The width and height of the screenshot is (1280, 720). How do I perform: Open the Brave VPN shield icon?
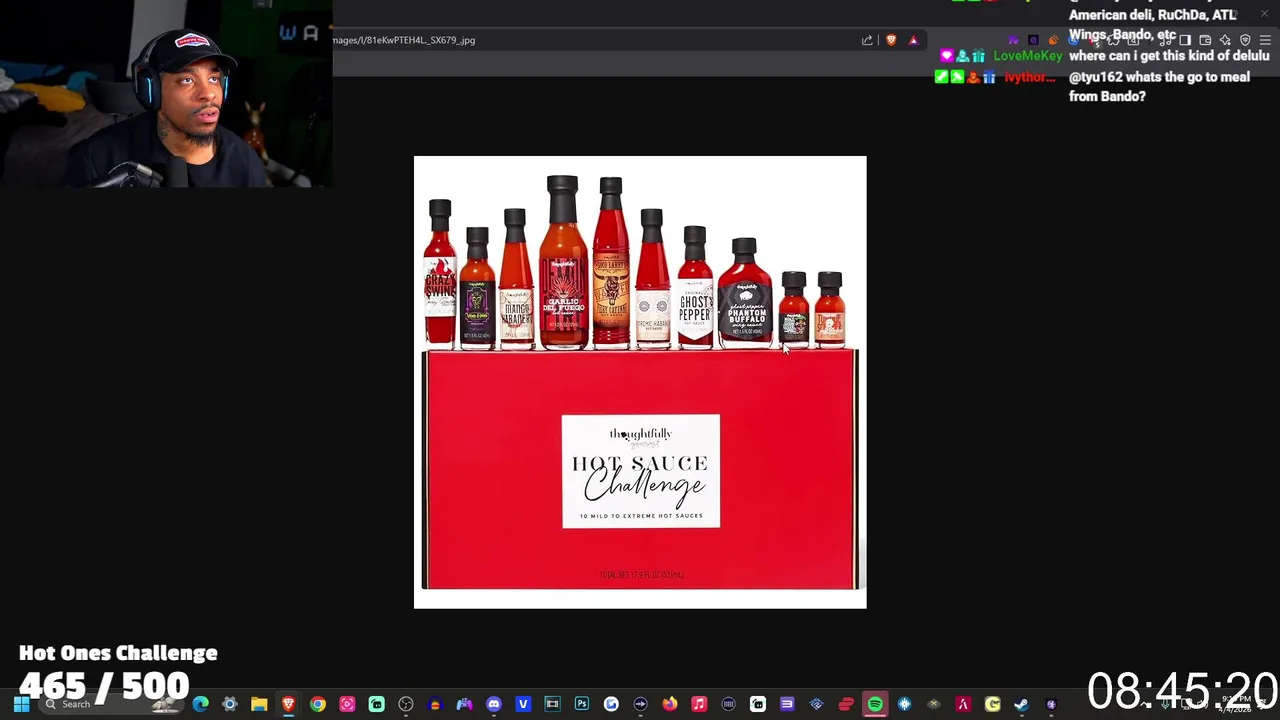pyautogui.click(x=1245, y=40)
